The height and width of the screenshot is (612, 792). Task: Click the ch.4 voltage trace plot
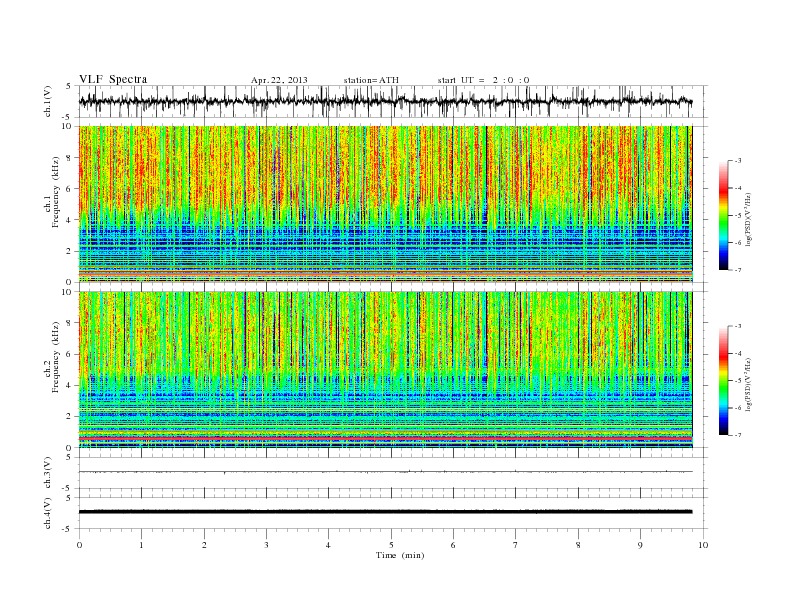[x=385, y=512]
